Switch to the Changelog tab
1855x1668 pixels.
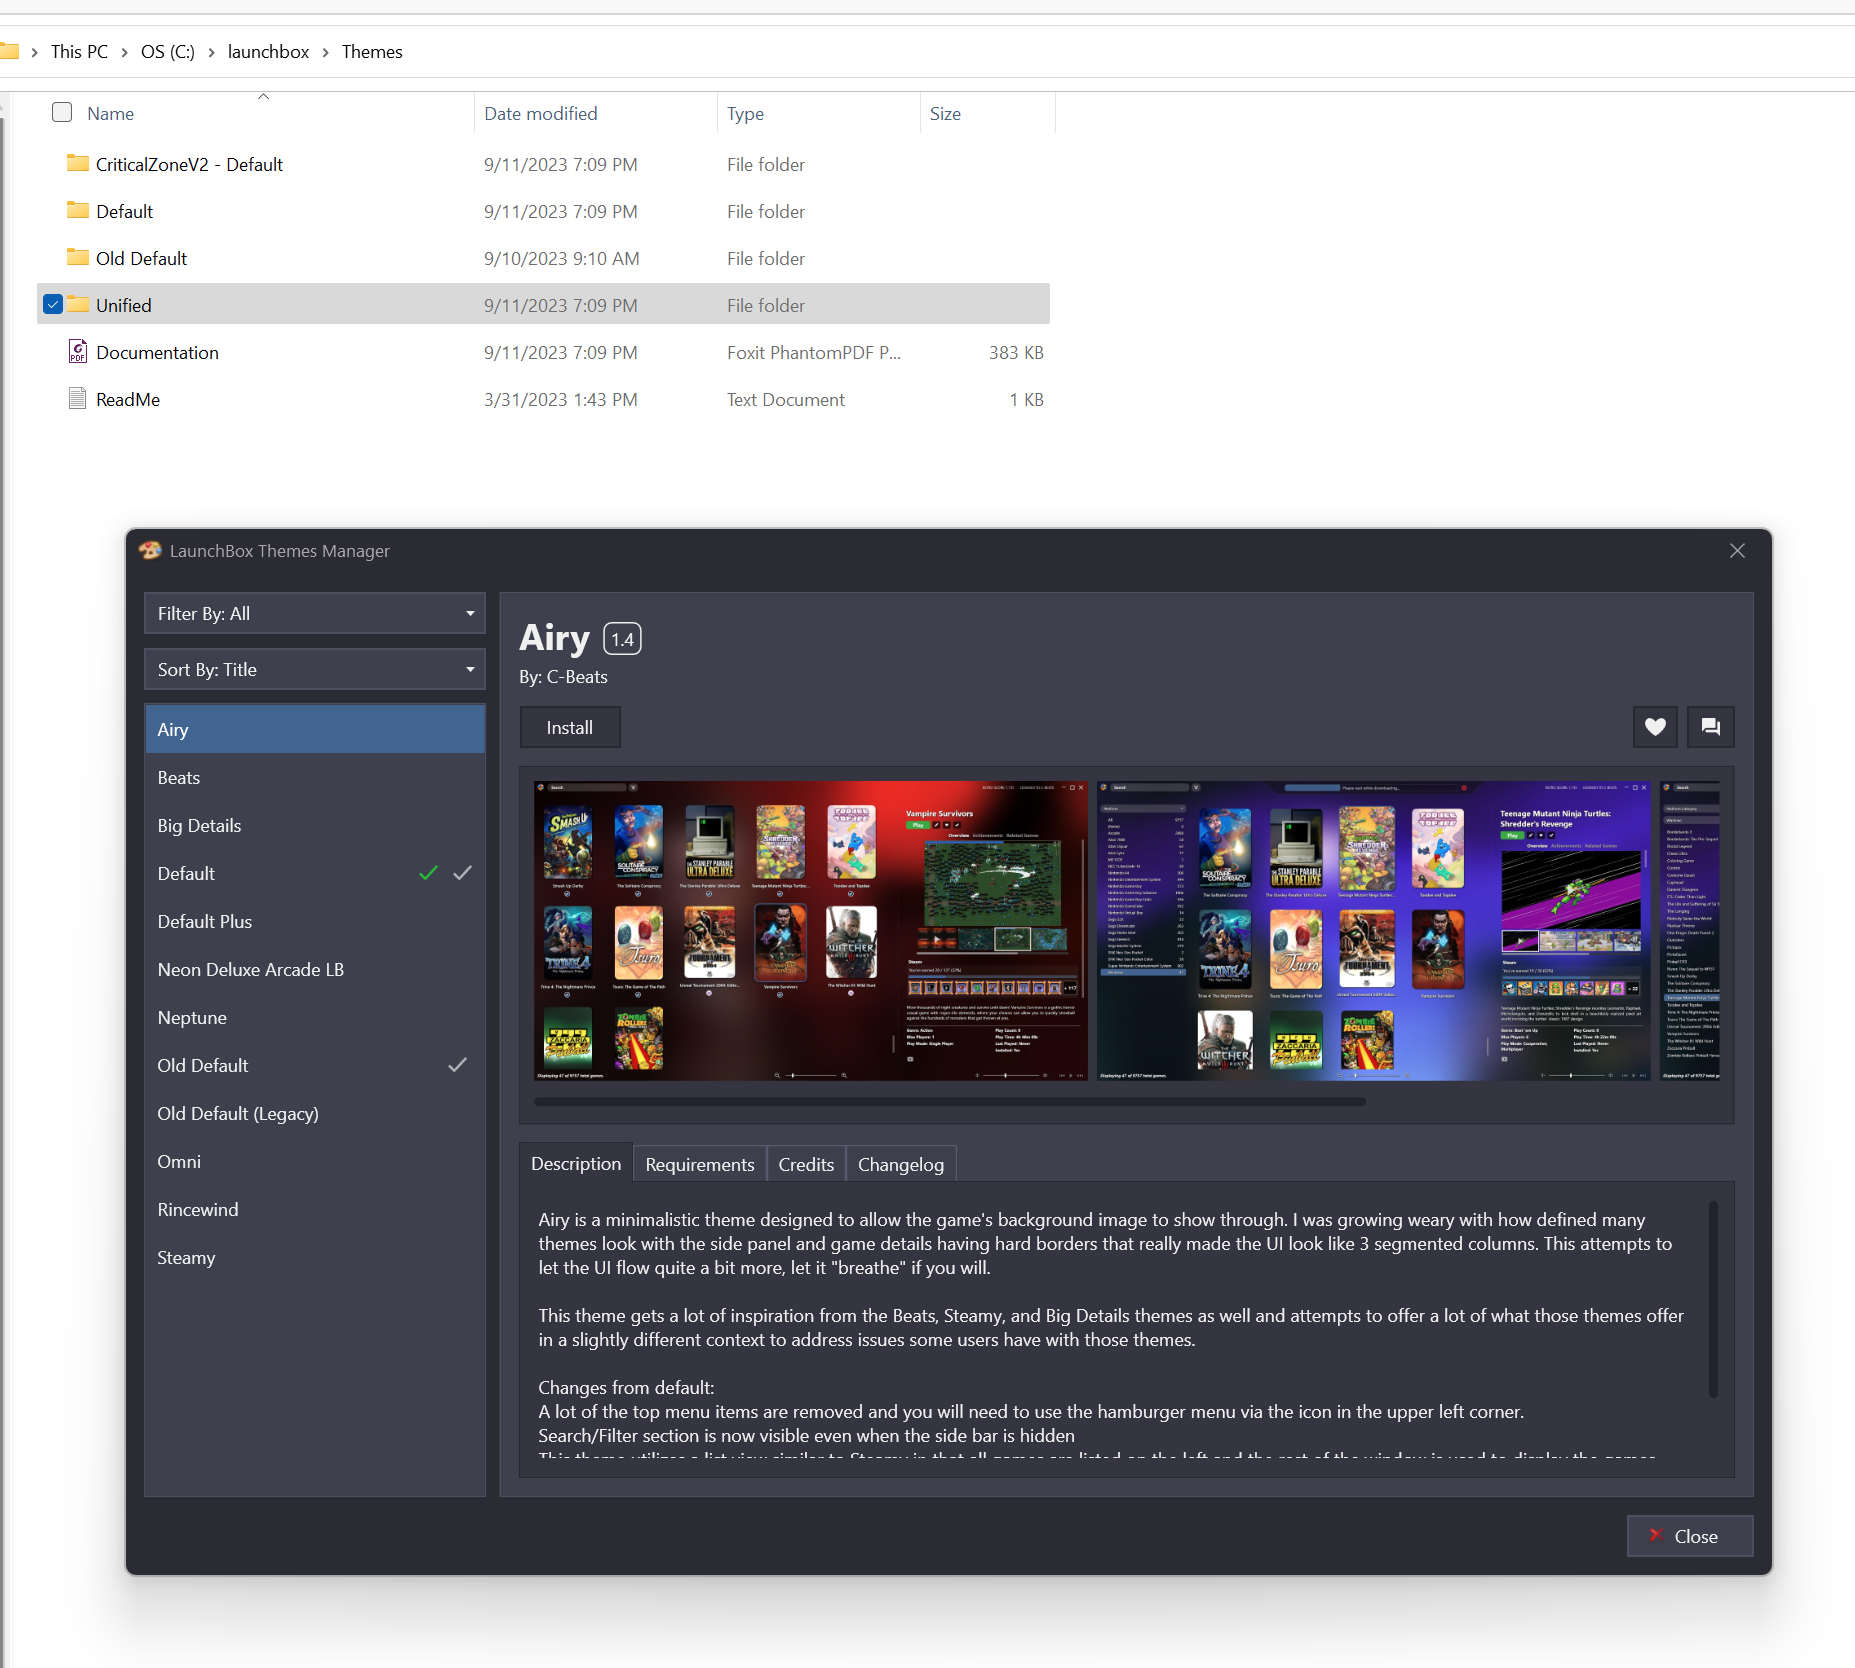click(901, 1164)
